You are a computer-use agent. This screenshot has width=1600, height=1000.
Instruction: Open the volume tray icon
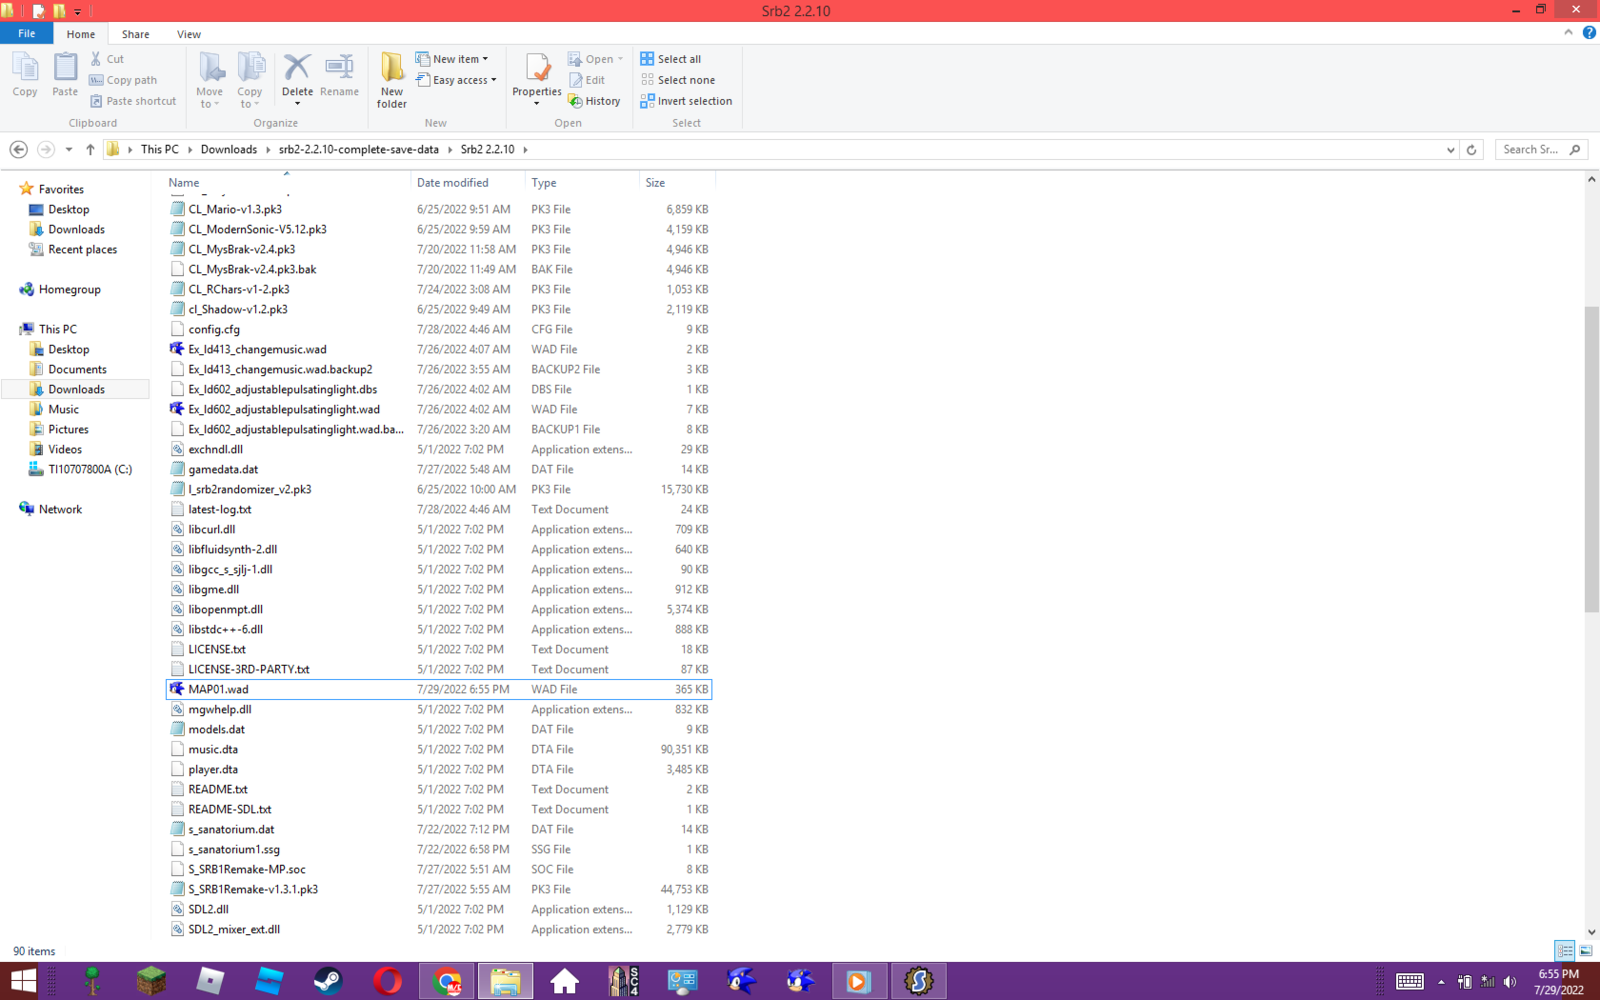click(x=1510, y=982)
